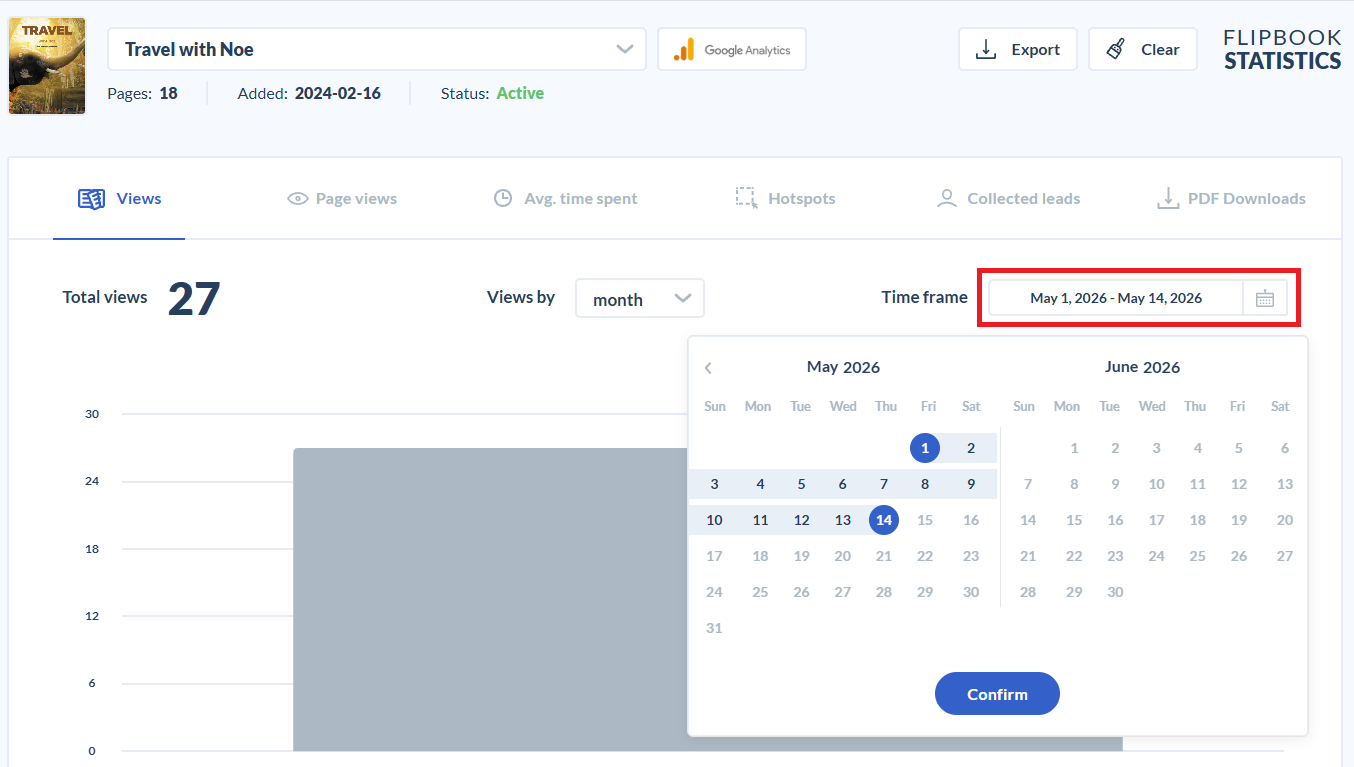Image resolution: width=1354 pixels, height=767 pixels.
Task: Open the Avg. time spent tab
Action: click(x=566, y=198)
